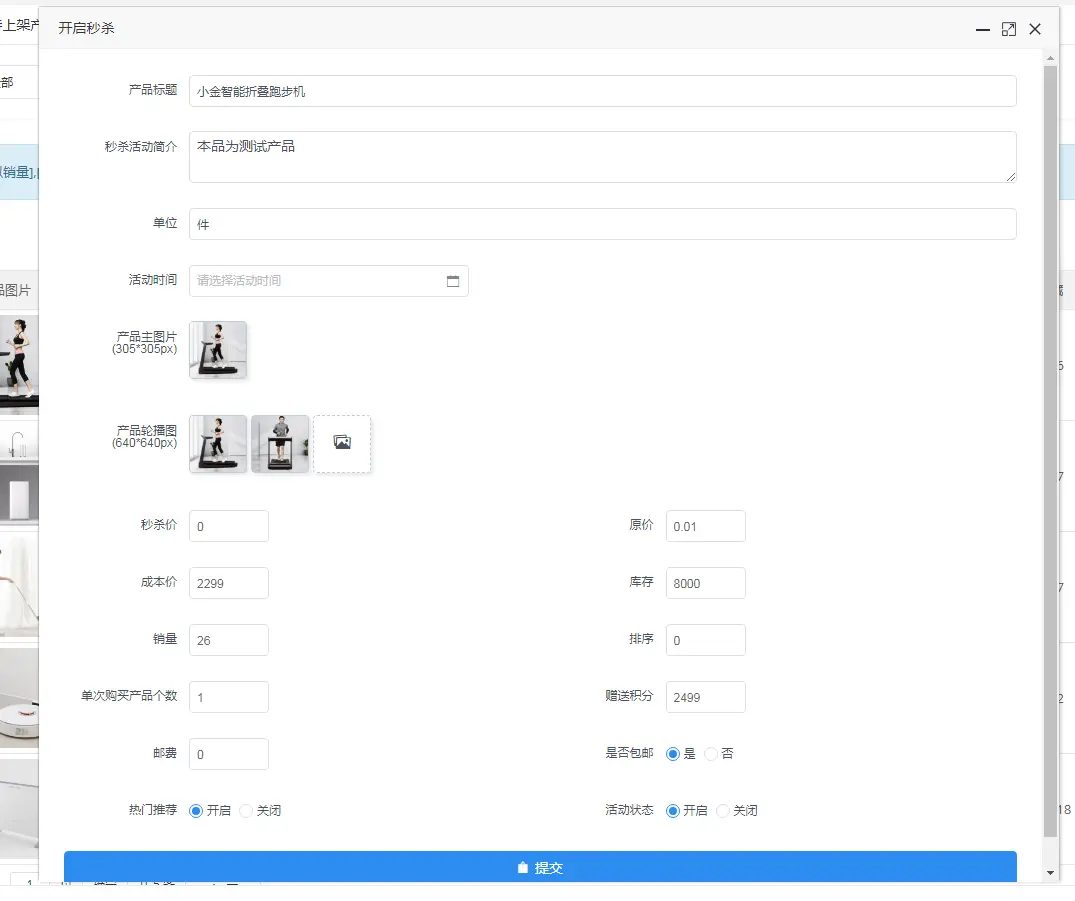Switch 热门推荐 to 关闭

tap(246, 811)
